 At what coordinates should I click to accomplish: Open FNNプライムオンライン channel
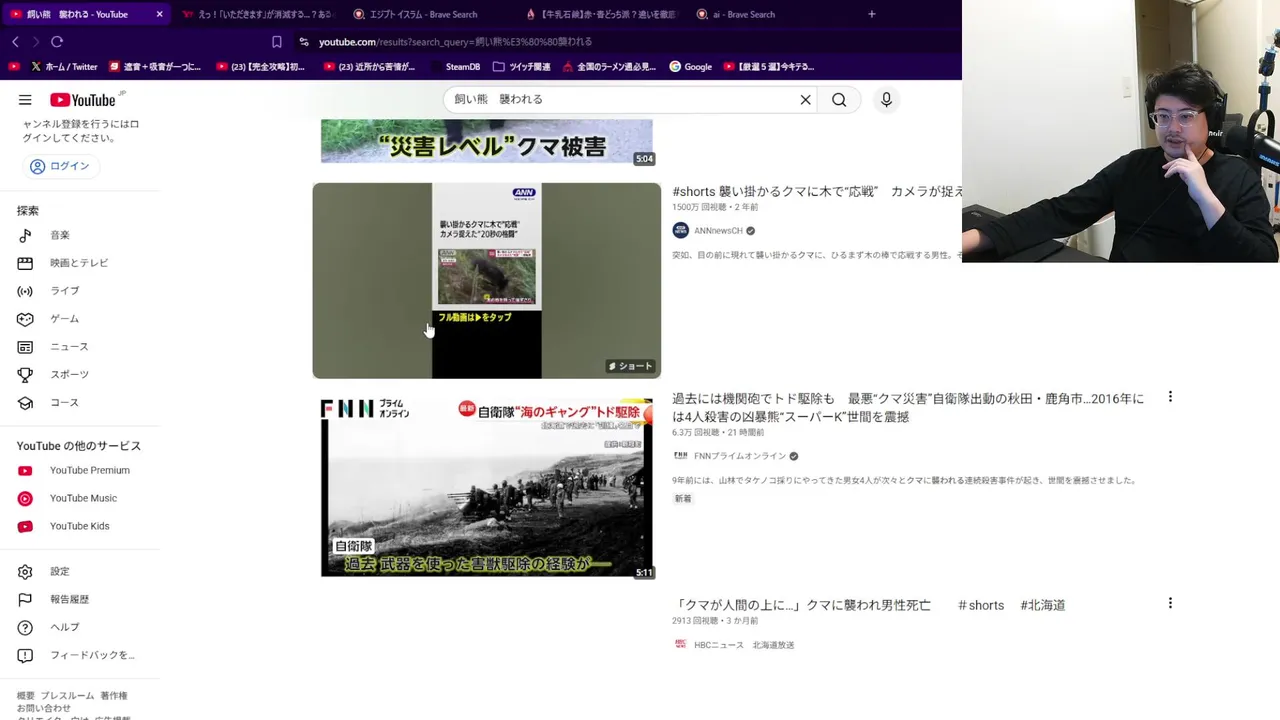point(740,456)
